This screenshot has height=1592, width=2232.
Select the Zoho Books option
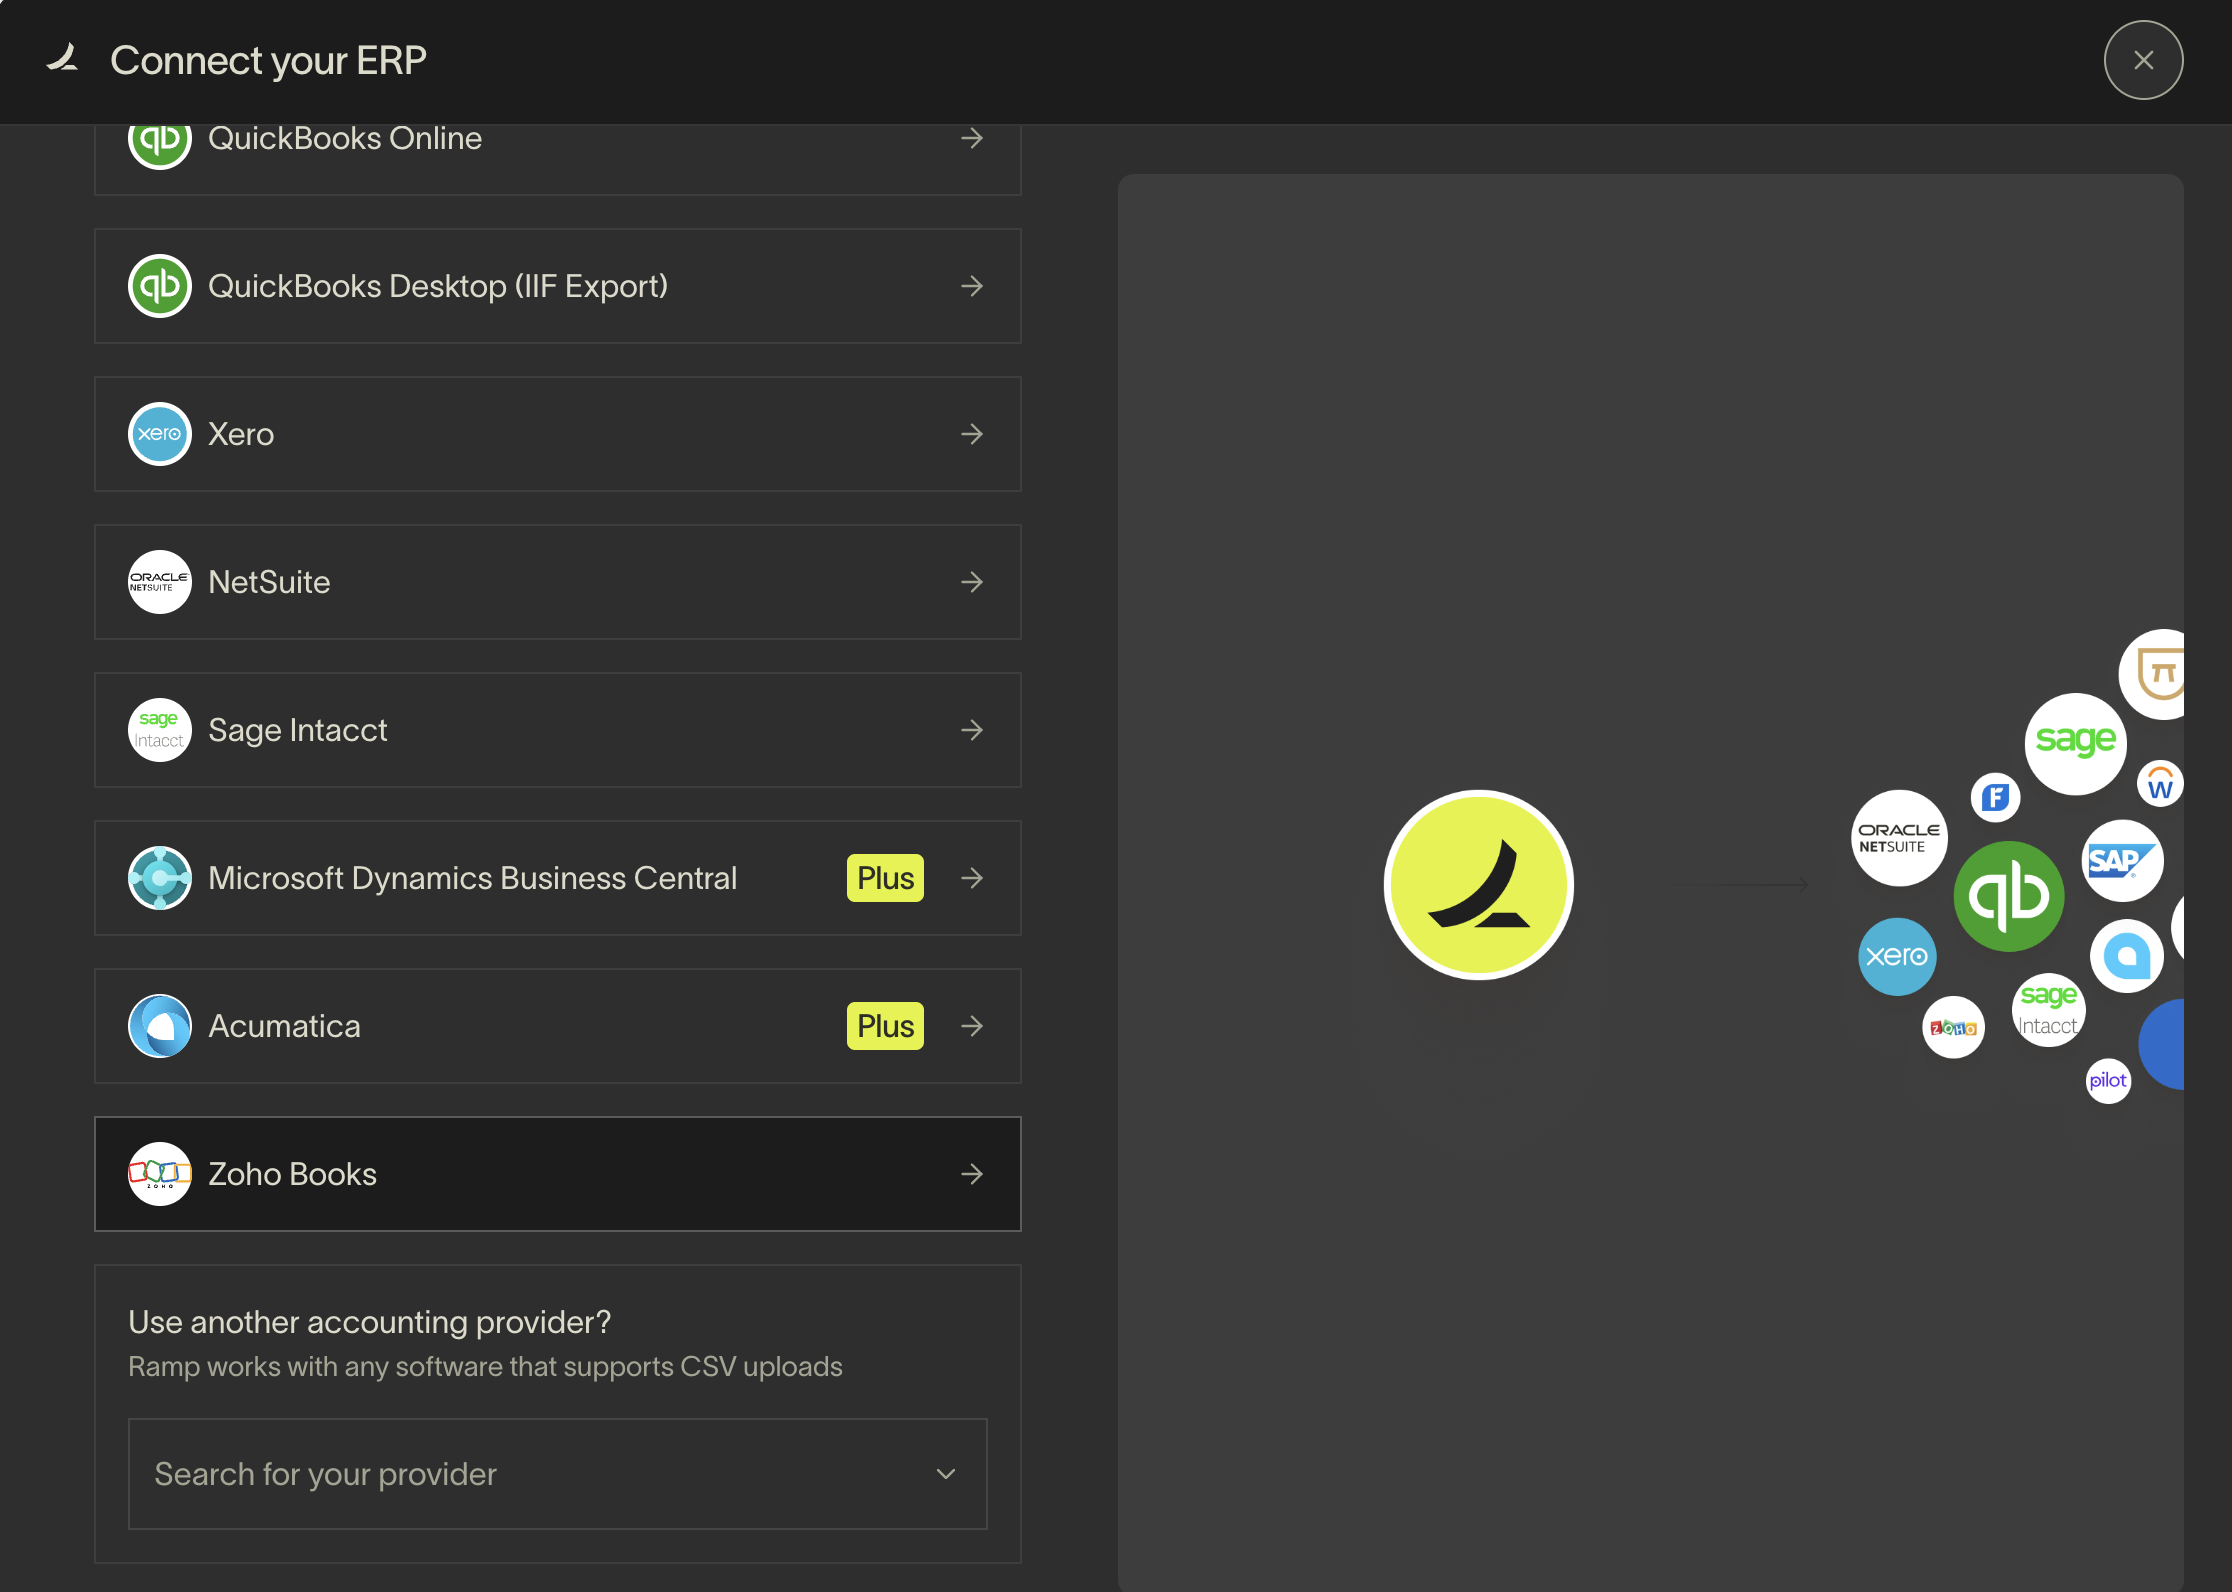[557, 1174]
